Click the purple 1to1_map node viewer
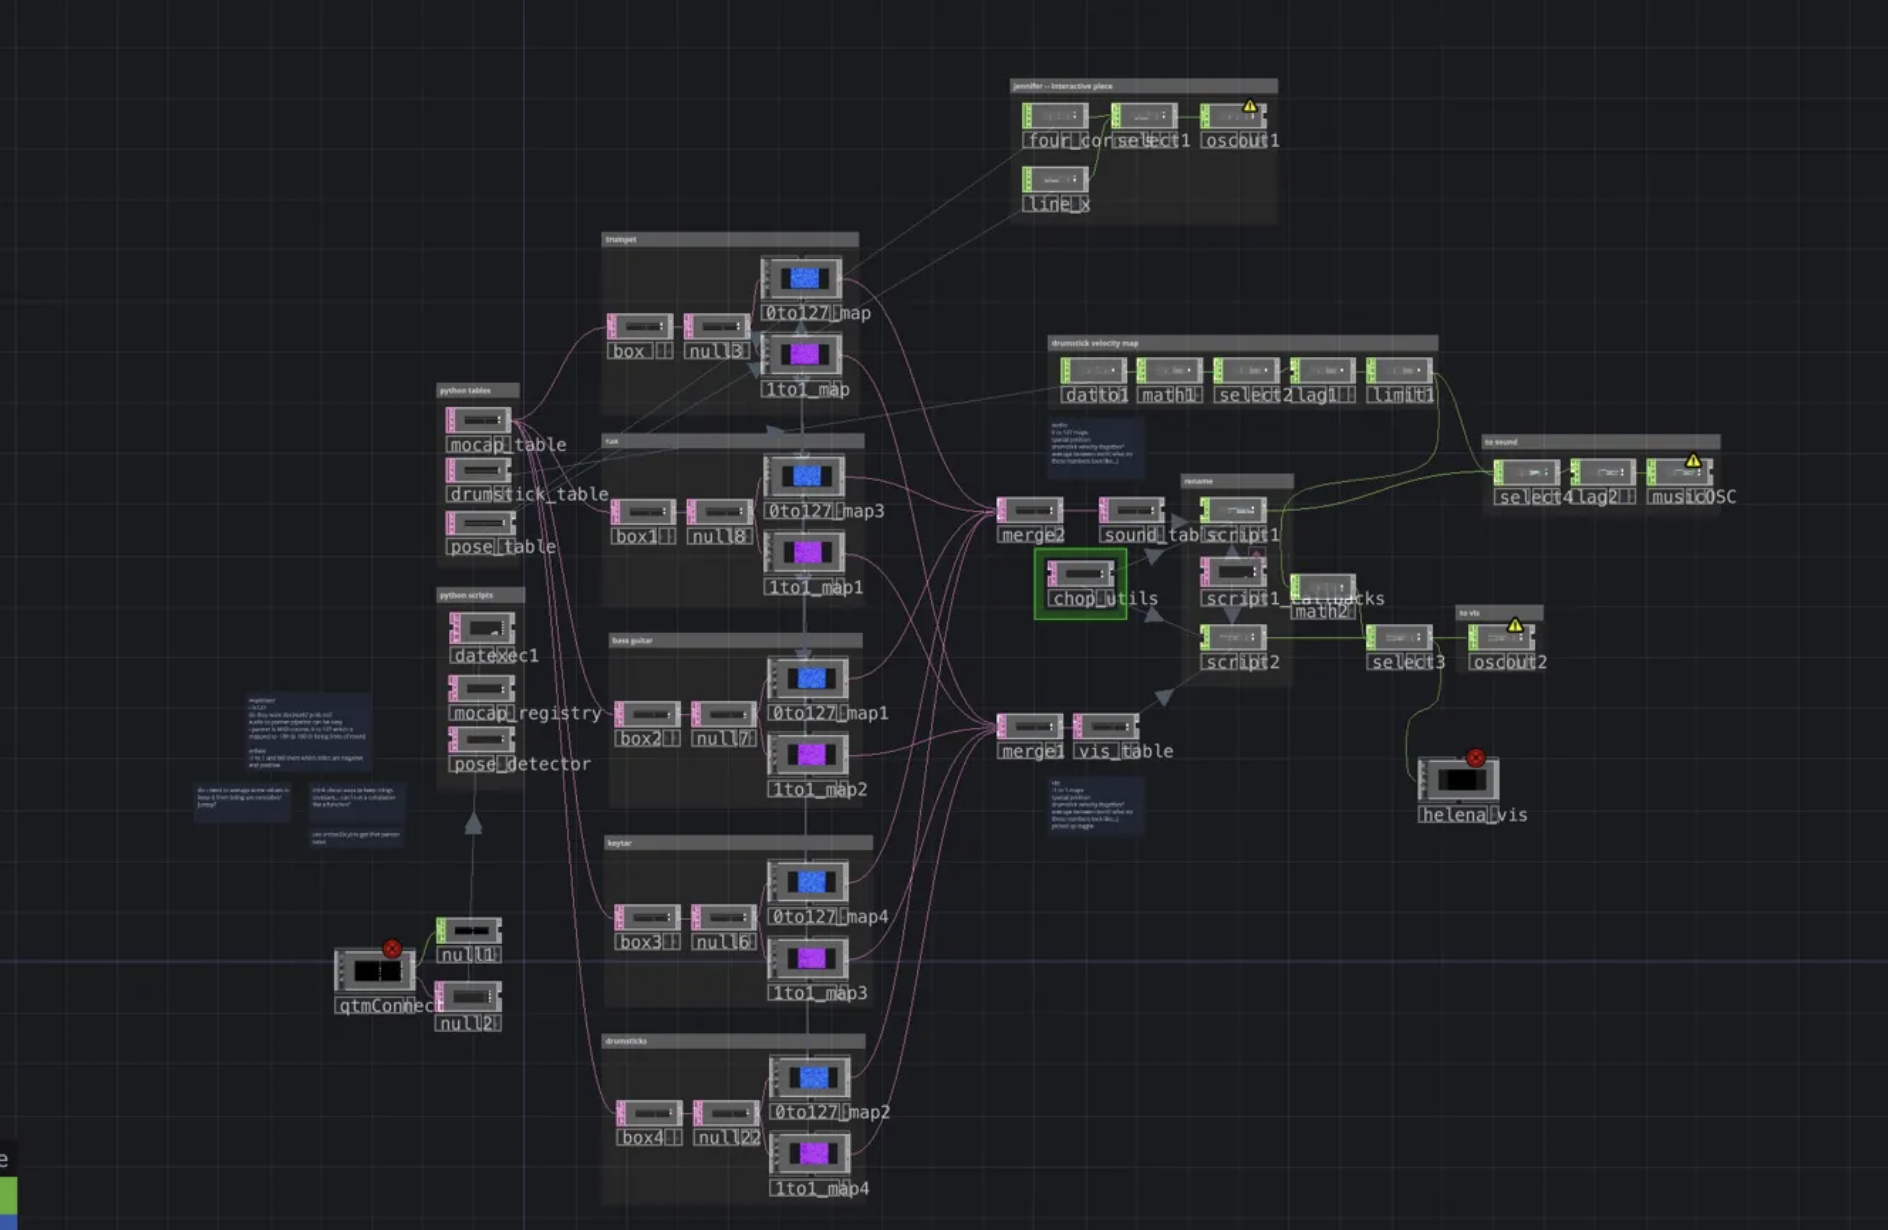Screen dimensions: 1888x1230 [x=802, y=354]
